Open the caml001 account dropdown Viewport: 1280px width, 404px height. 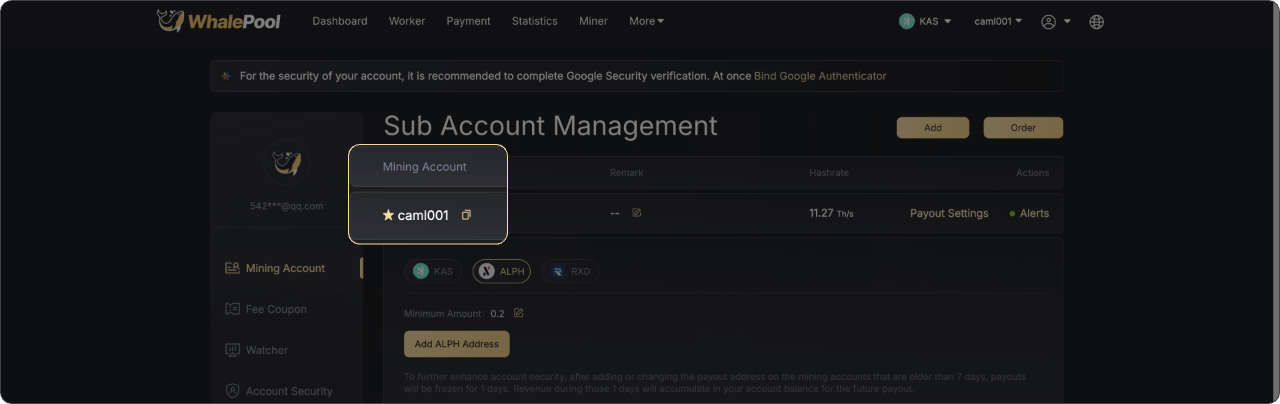click(998, 21)
